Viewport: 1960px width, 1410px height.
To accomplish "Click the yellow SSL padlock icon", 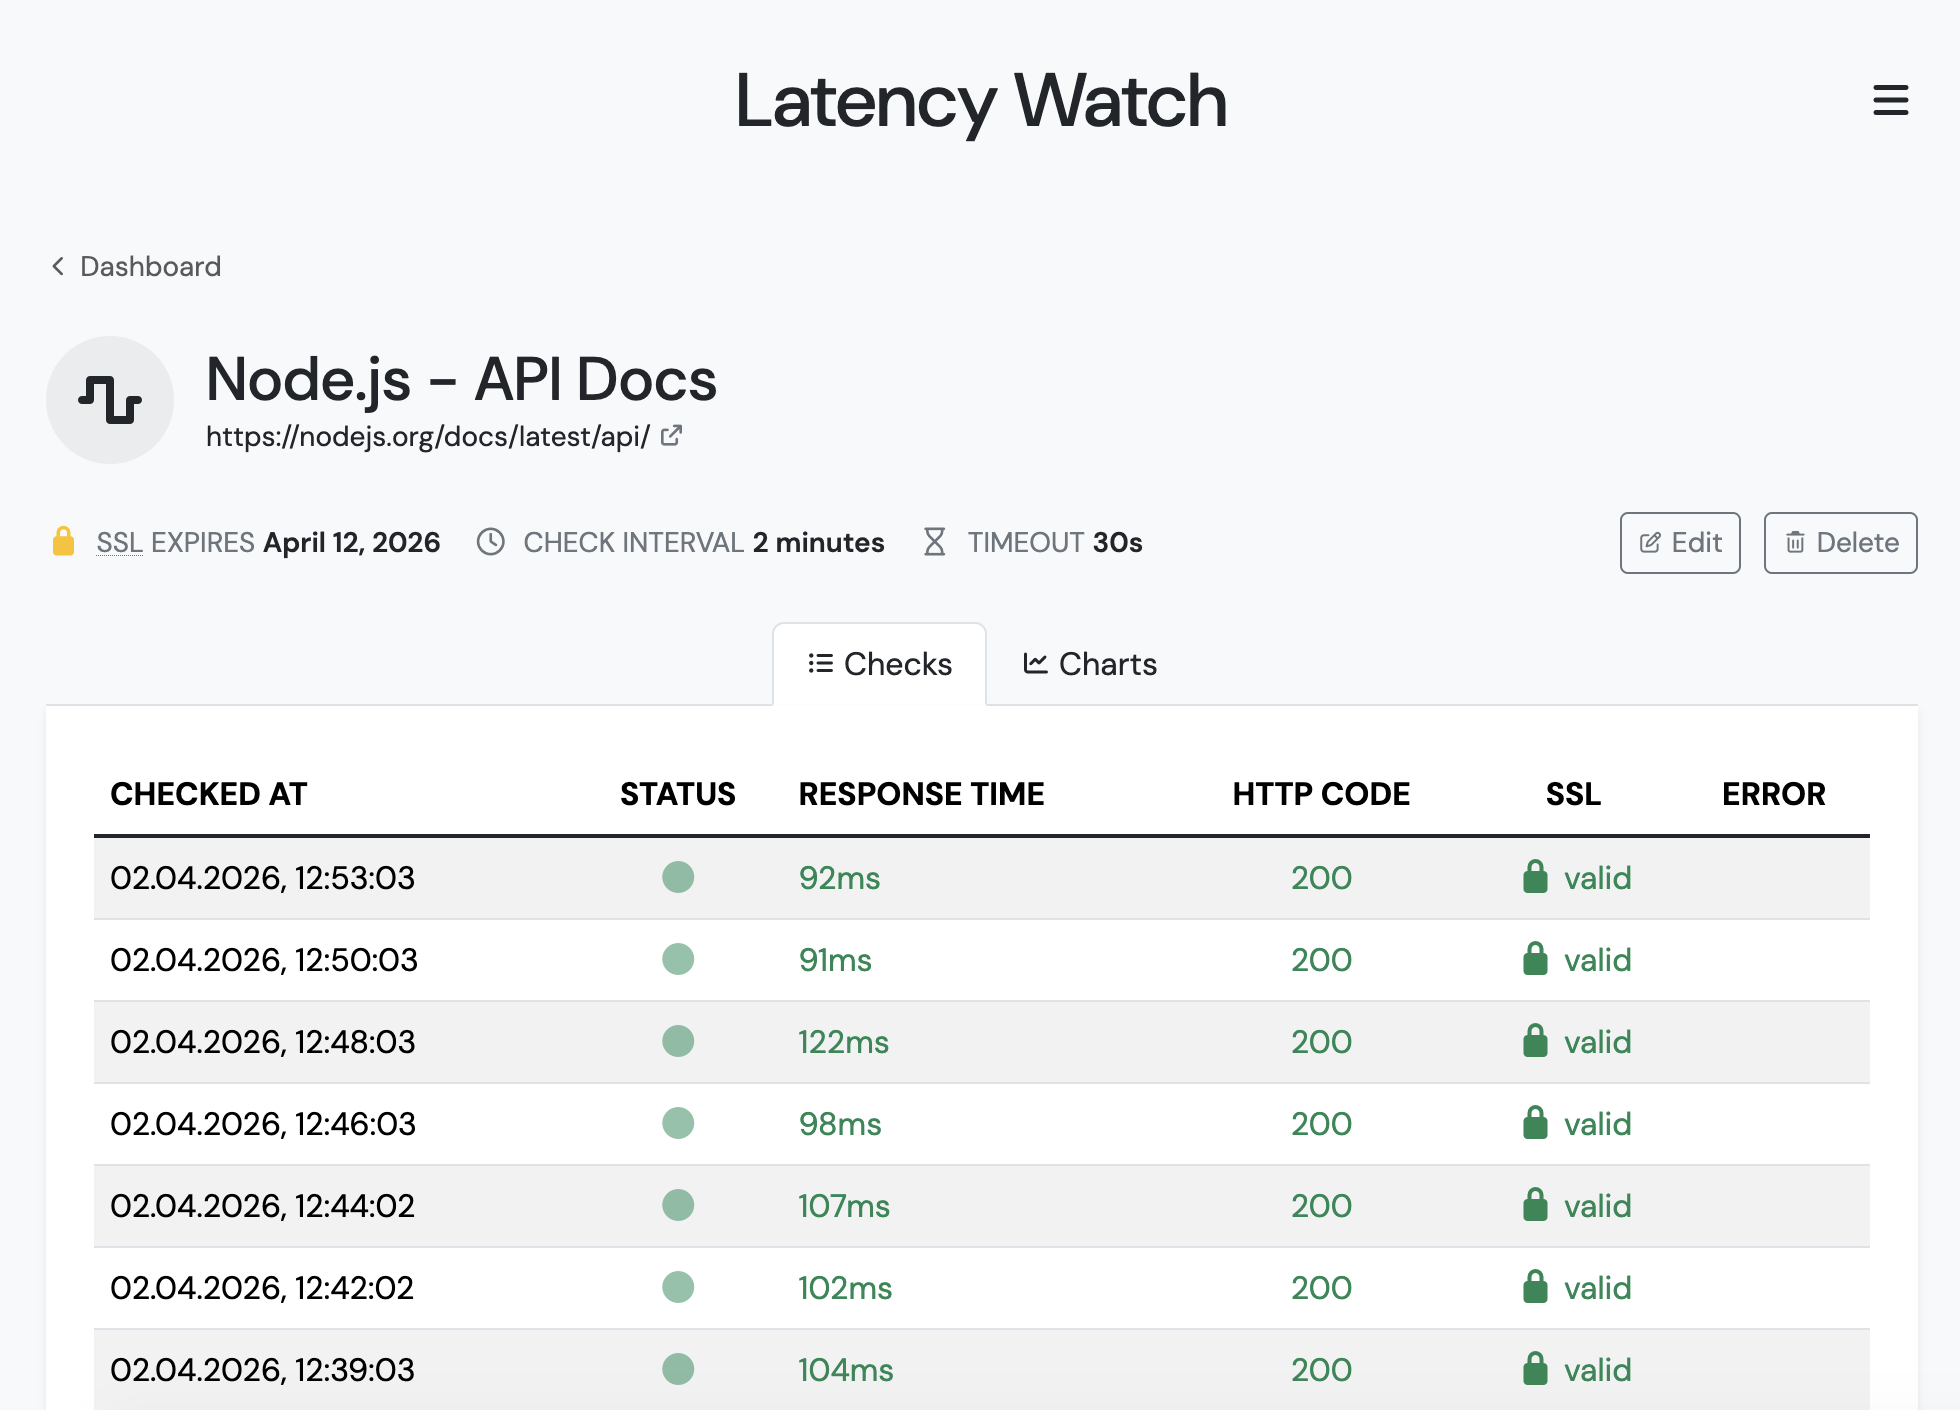I will [64, 542].
